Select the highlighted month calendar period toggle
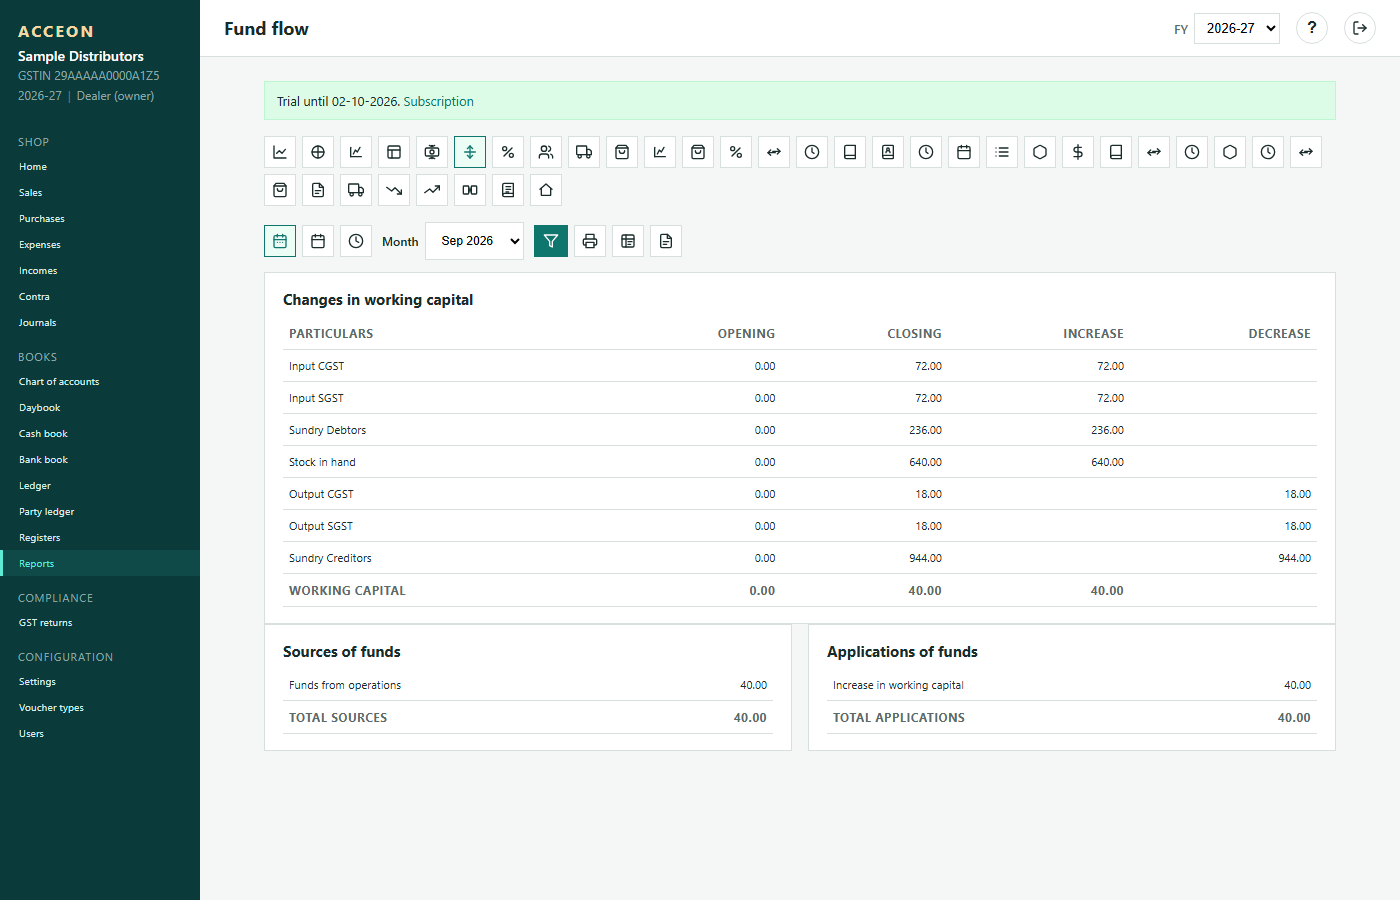 pos(280,241)
